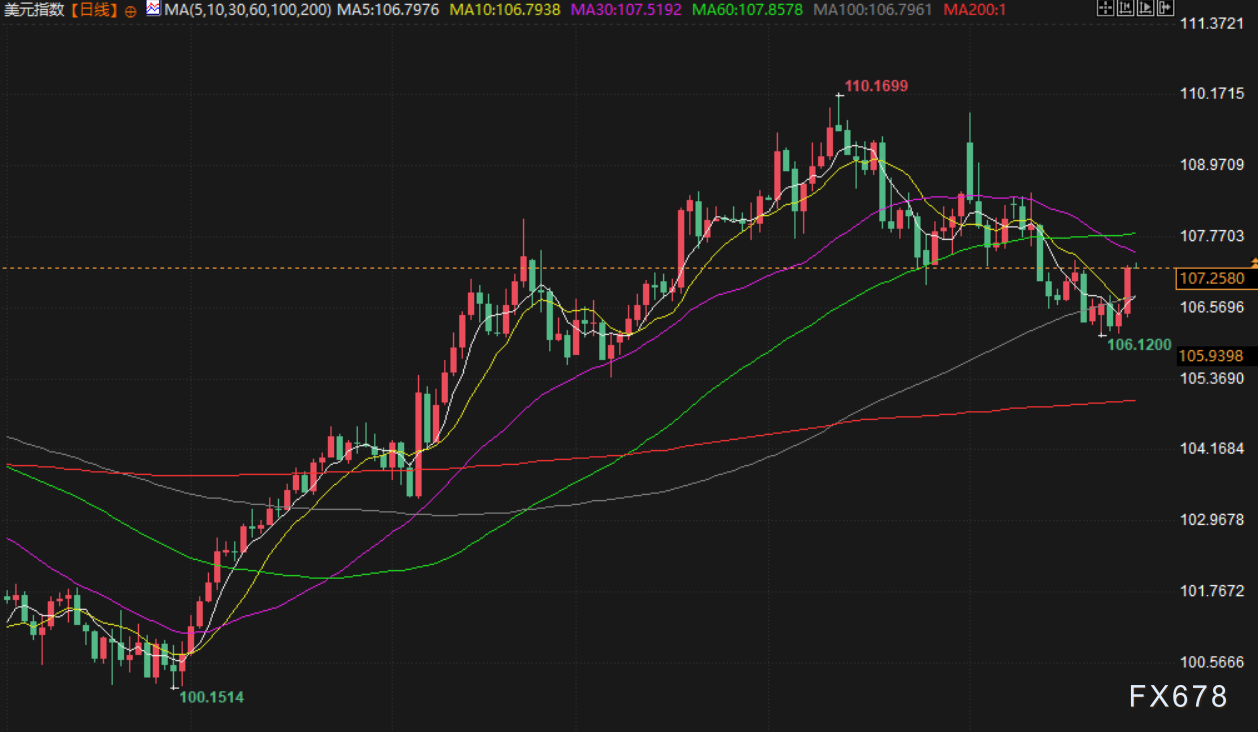The height and width of the screenshot is (732, 1258).
Task: Open MA(5,10,30,60,100,200) indicator settings
Action: pyautogui.click(x=248, y=10)
